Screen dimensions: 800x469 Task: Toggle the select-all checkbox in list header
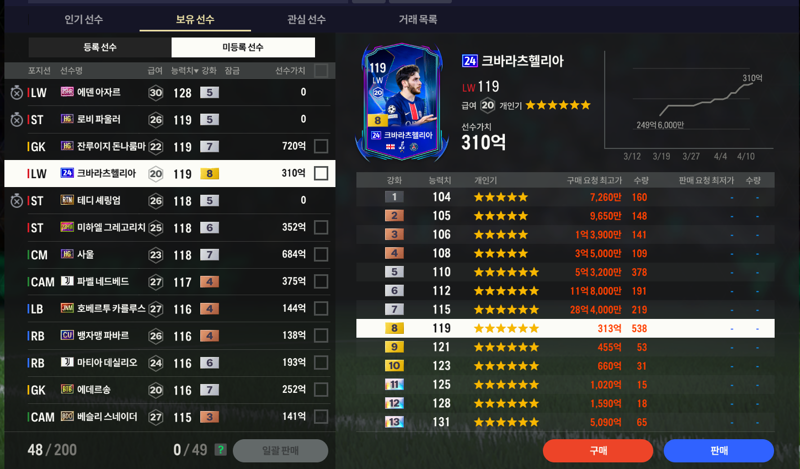(x=321, y=70)
